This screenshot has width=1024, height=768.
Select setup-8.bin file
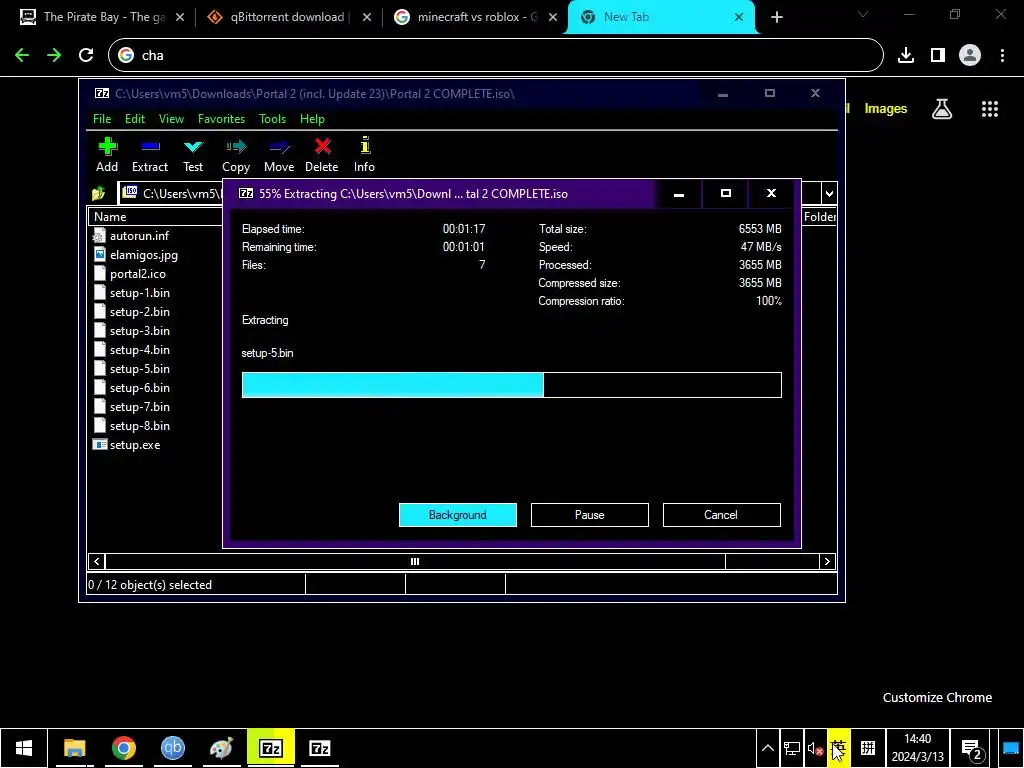click(x=140, y=425)
